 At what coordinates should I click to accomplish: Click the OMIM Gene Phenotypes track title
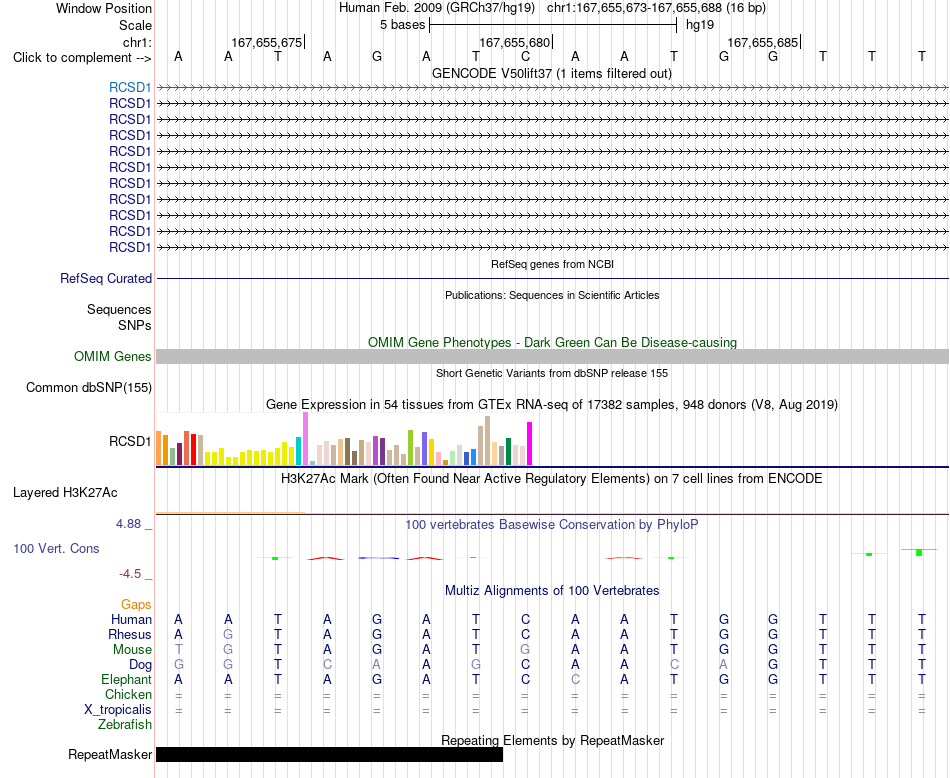(x=552, y=342)
